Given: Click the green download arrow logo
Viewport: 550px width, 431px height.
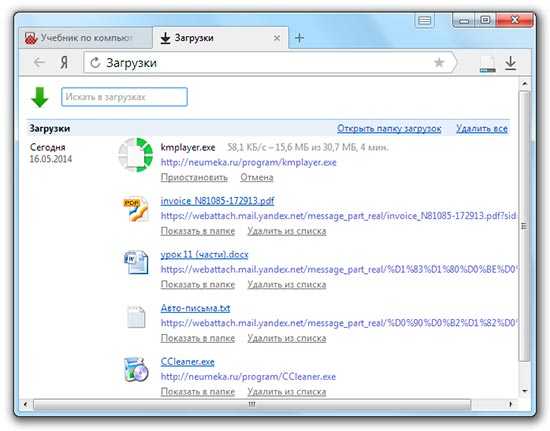Looking at the screenshot, I should coord(40,97).
